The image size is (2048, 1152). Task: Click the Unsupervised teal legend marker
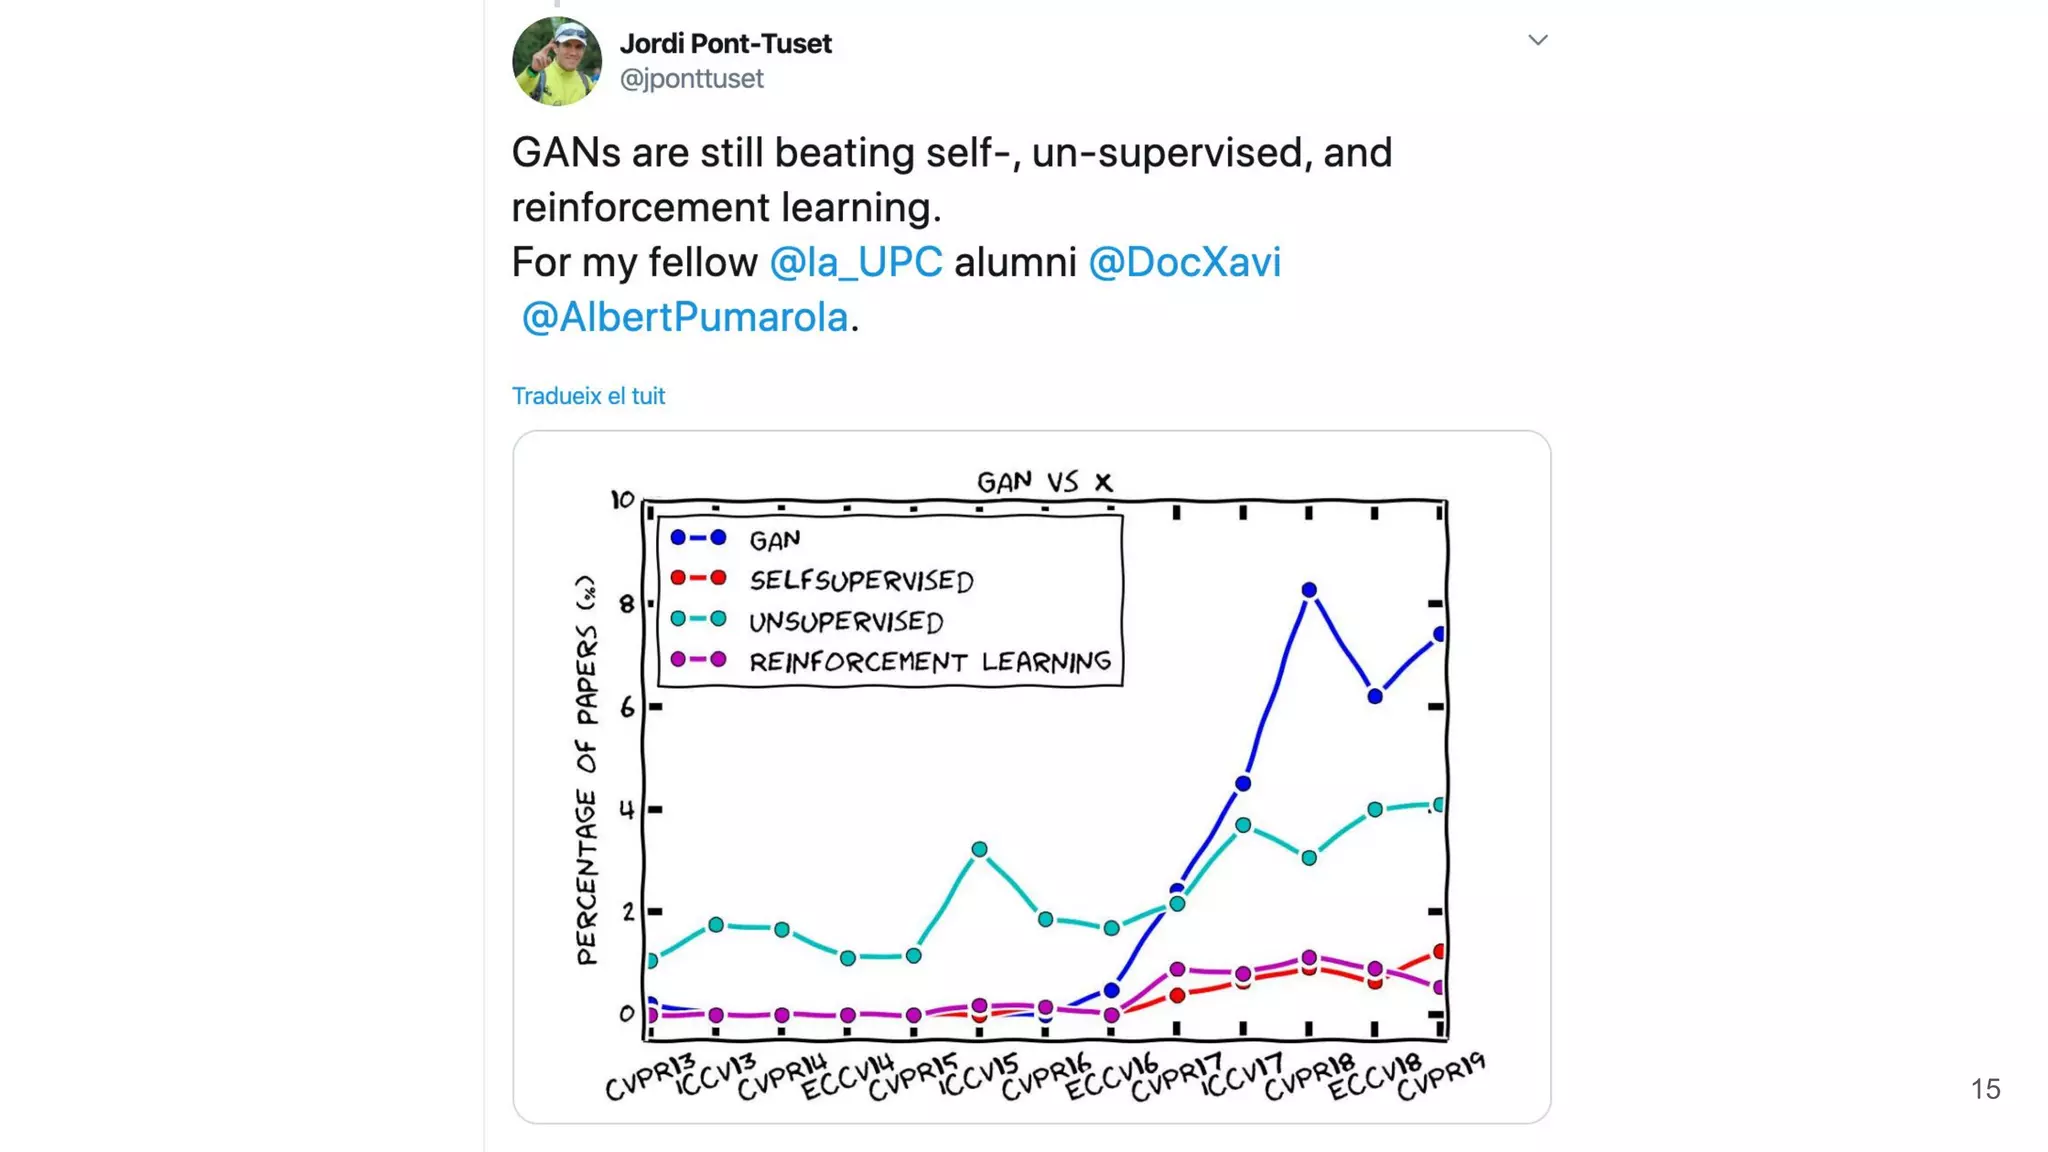point(698,619)
